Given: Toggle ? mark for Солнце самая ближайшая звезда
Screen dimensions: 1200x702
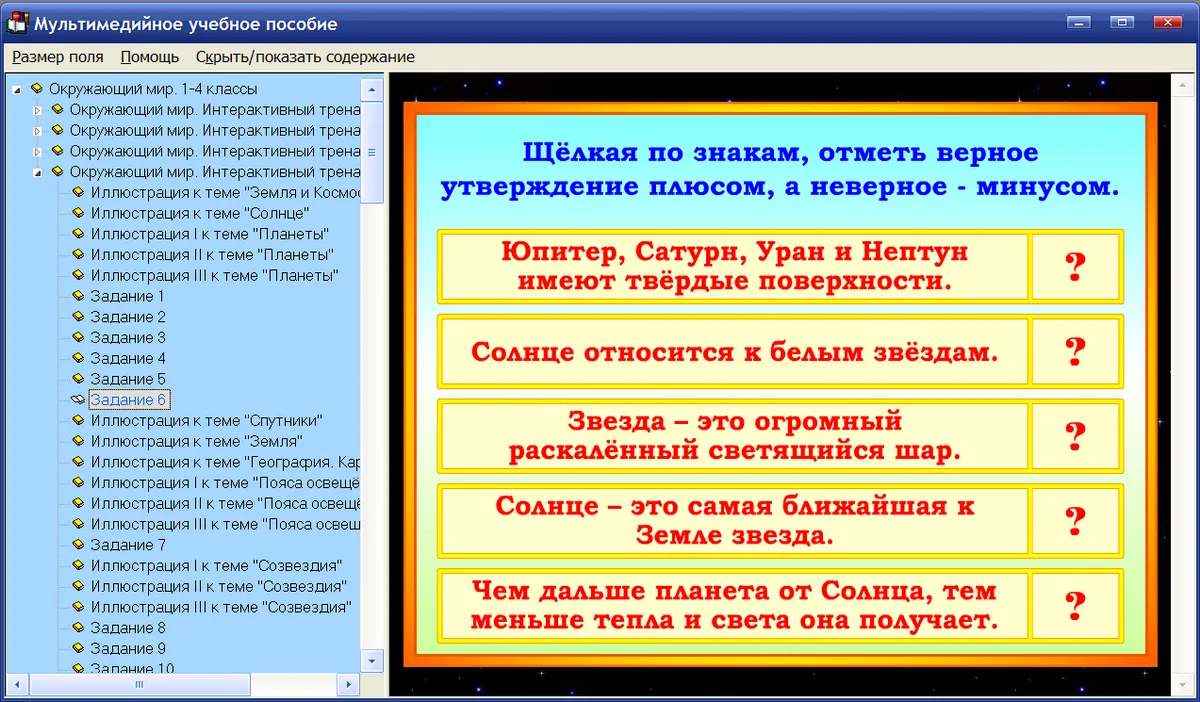Looking at the screenshot, I should [x=1076, y=521].
